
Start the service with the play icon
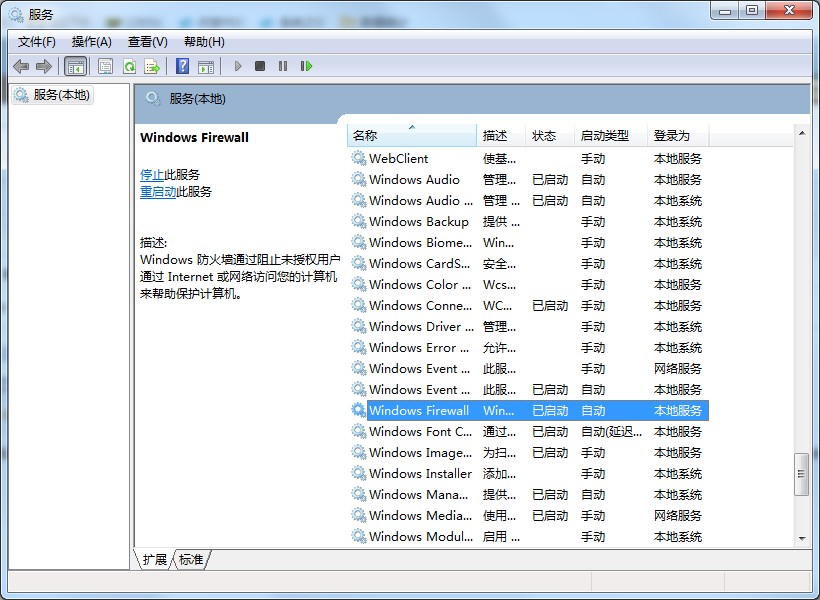(x=237, y=65)
